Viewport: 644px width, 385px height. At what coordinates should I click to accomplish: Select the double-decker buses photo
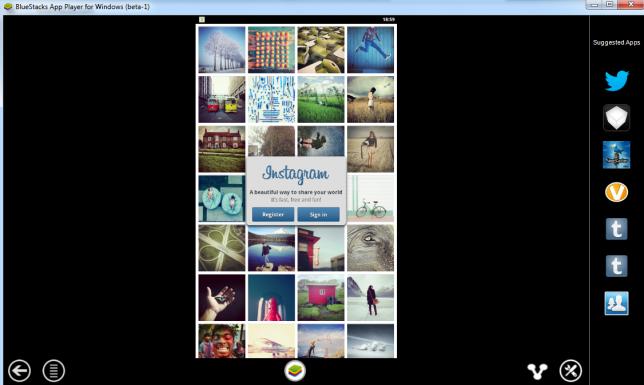222,99
